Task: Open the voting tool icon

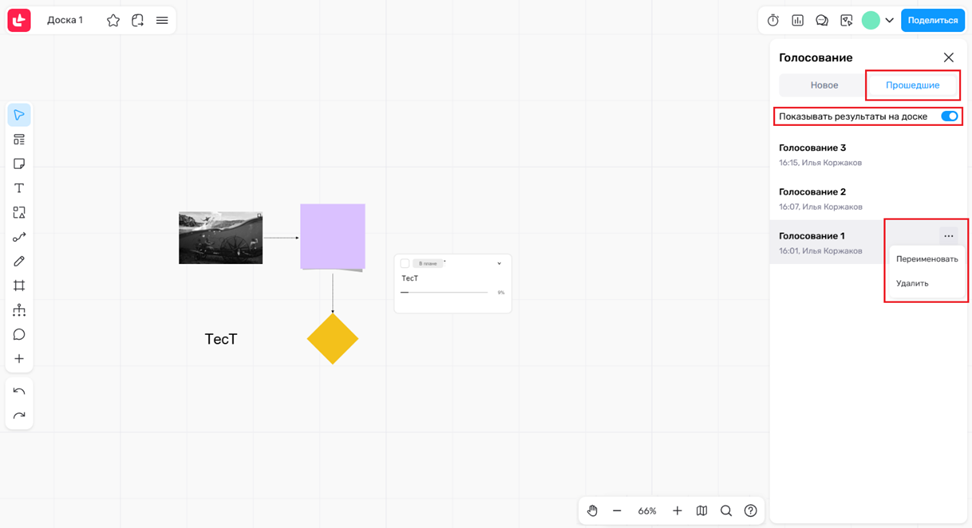Action: [798, 20]
